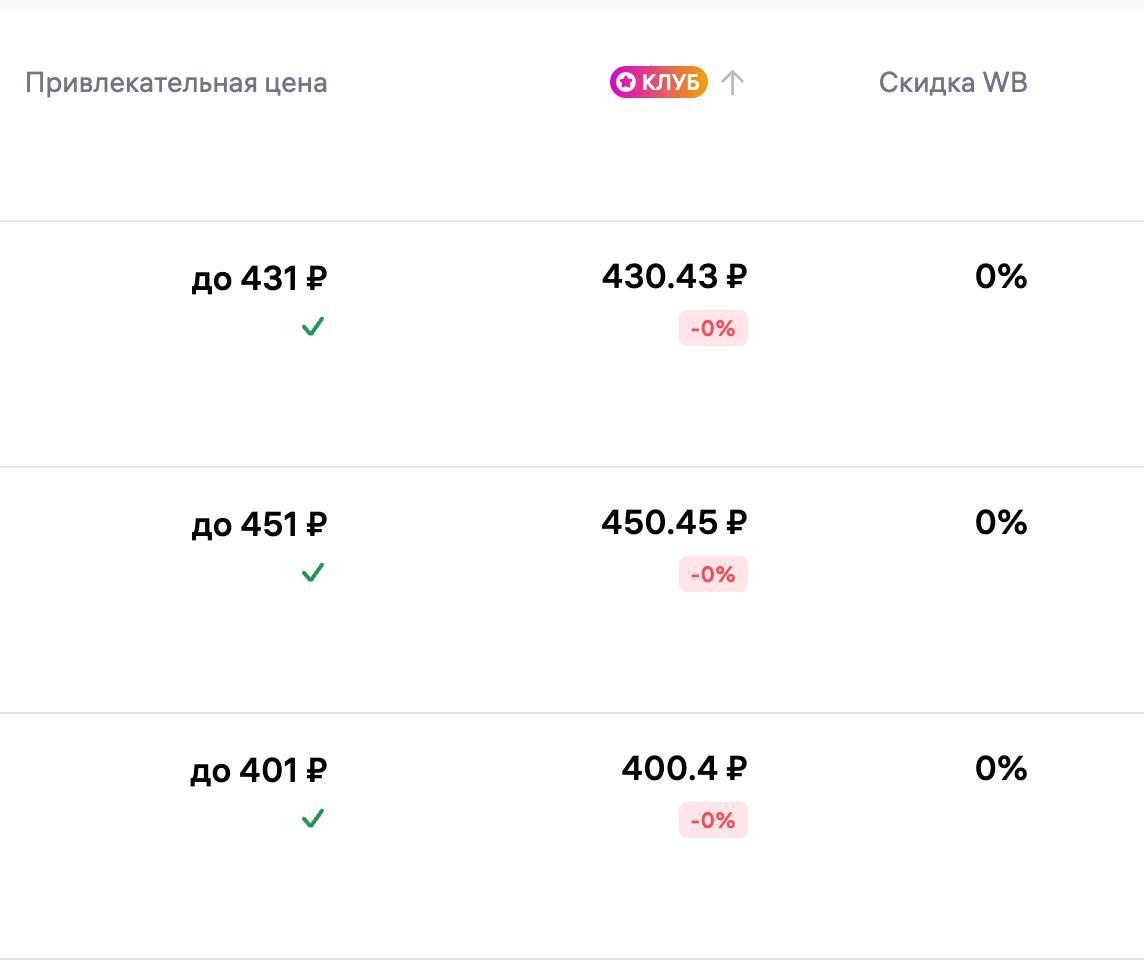The image size is (1144, 976).
Task: Click the до 431 ₽ attractive price
Action: click(259, 279)
